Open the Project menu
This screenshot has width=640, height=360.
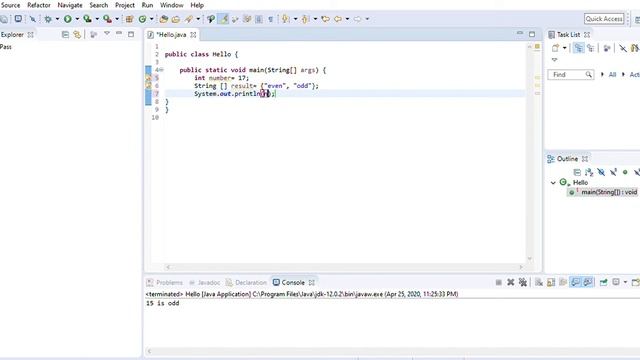[x=125, y=5]
